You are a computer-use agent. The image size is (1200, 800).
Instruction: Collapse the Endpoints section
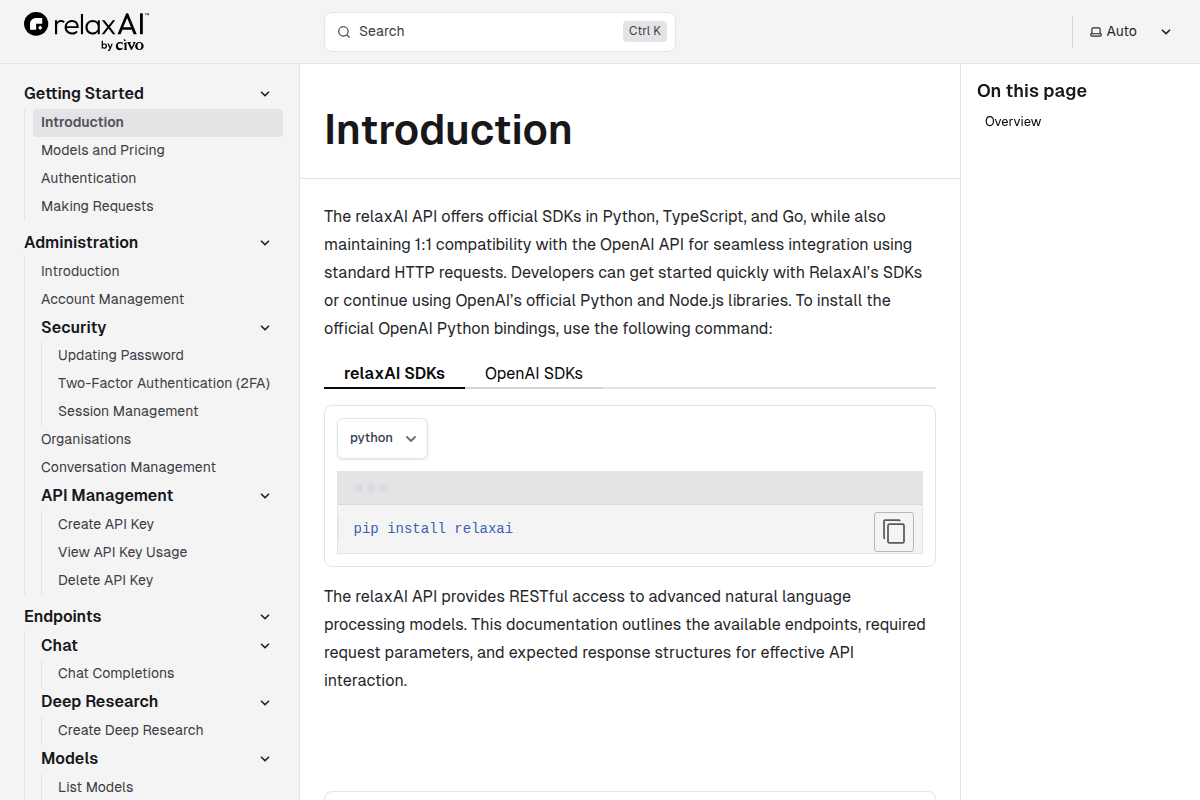(x=265, y=617)
